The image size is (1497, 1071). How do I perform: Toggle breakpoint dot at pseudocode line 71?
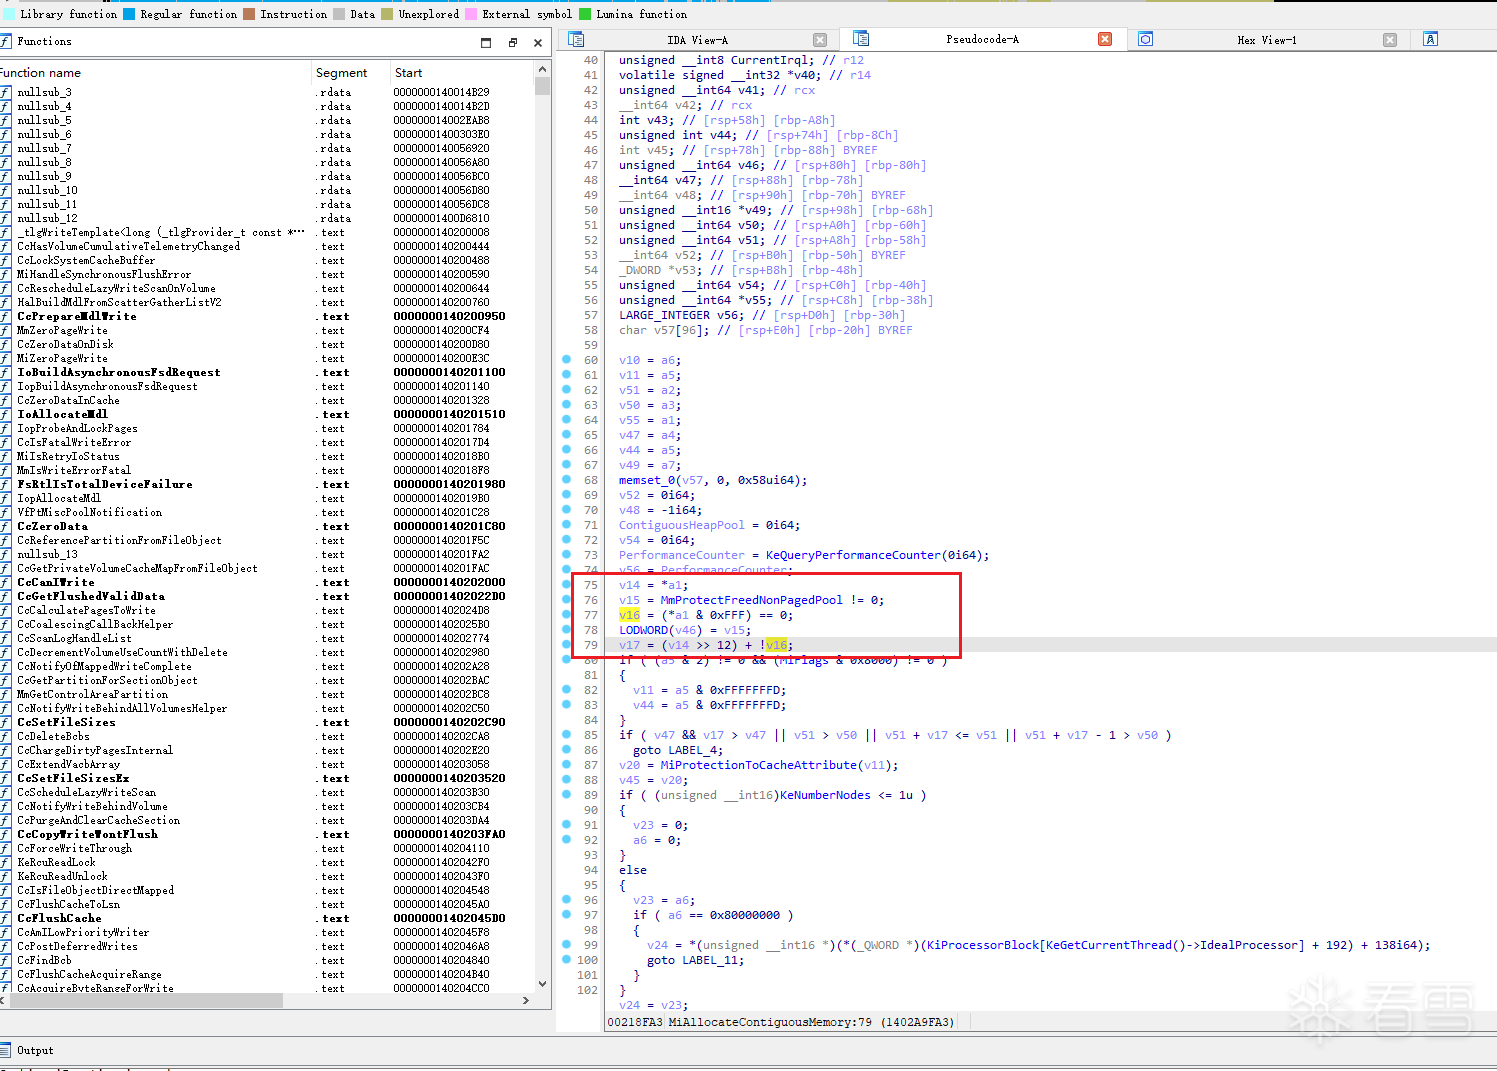pos(567,525)
